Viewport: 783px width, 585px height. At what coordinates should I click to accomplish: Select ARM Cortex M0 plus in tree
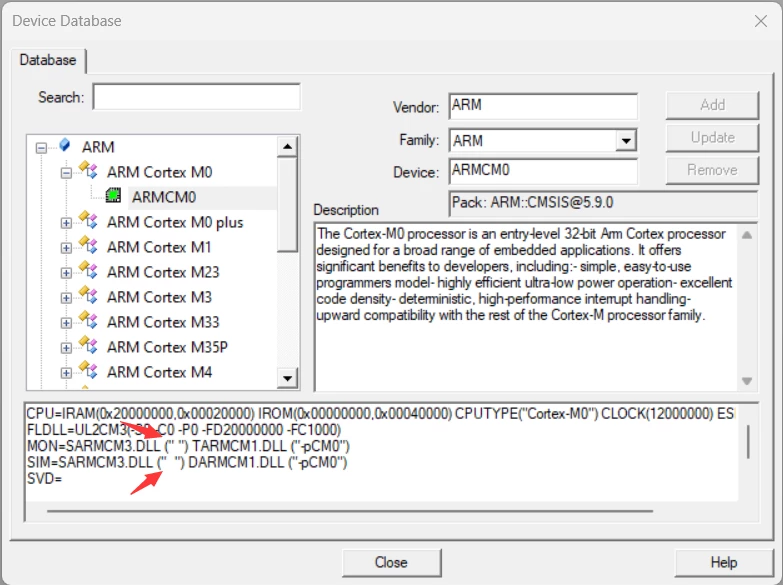pyautogui.click(x=175, y=222)
